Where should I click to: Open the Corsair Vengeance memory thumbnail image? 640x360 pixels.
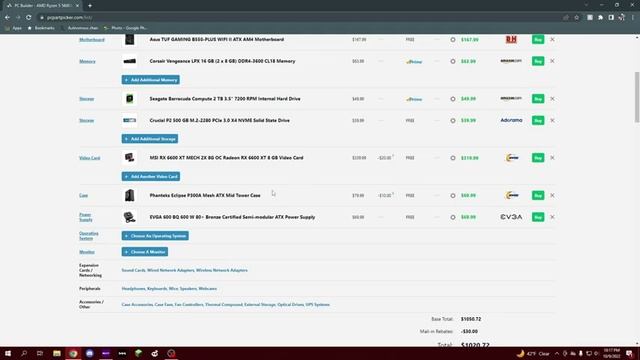click(129, 61)
